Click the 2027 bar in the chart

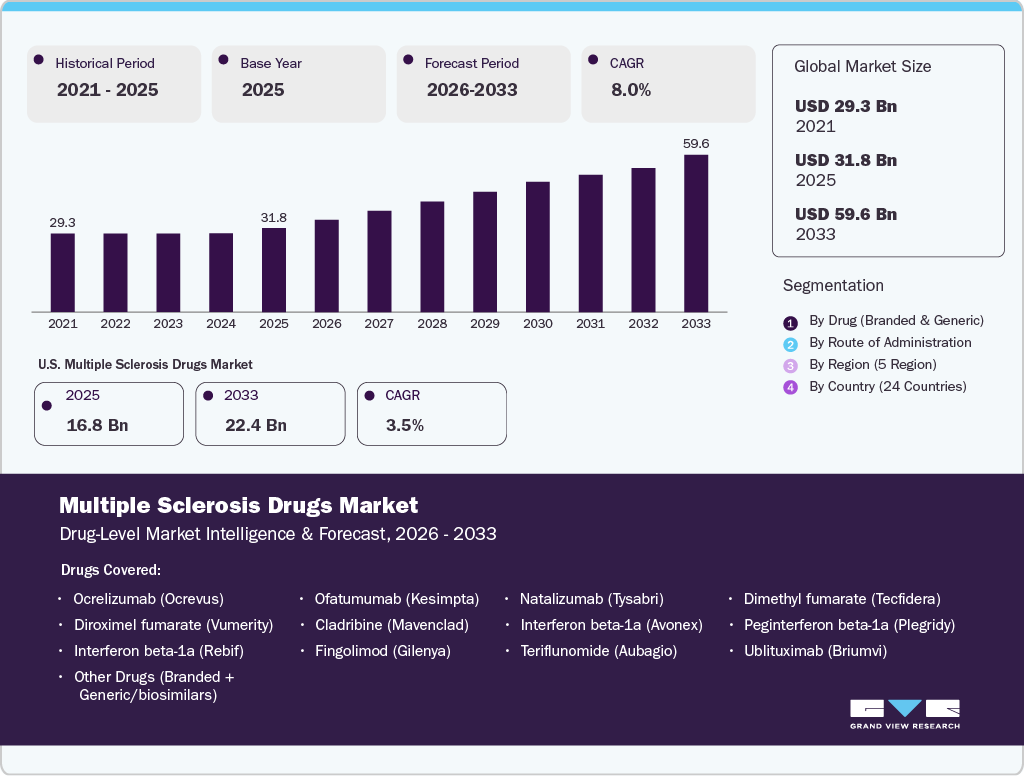tap(379, 261)
